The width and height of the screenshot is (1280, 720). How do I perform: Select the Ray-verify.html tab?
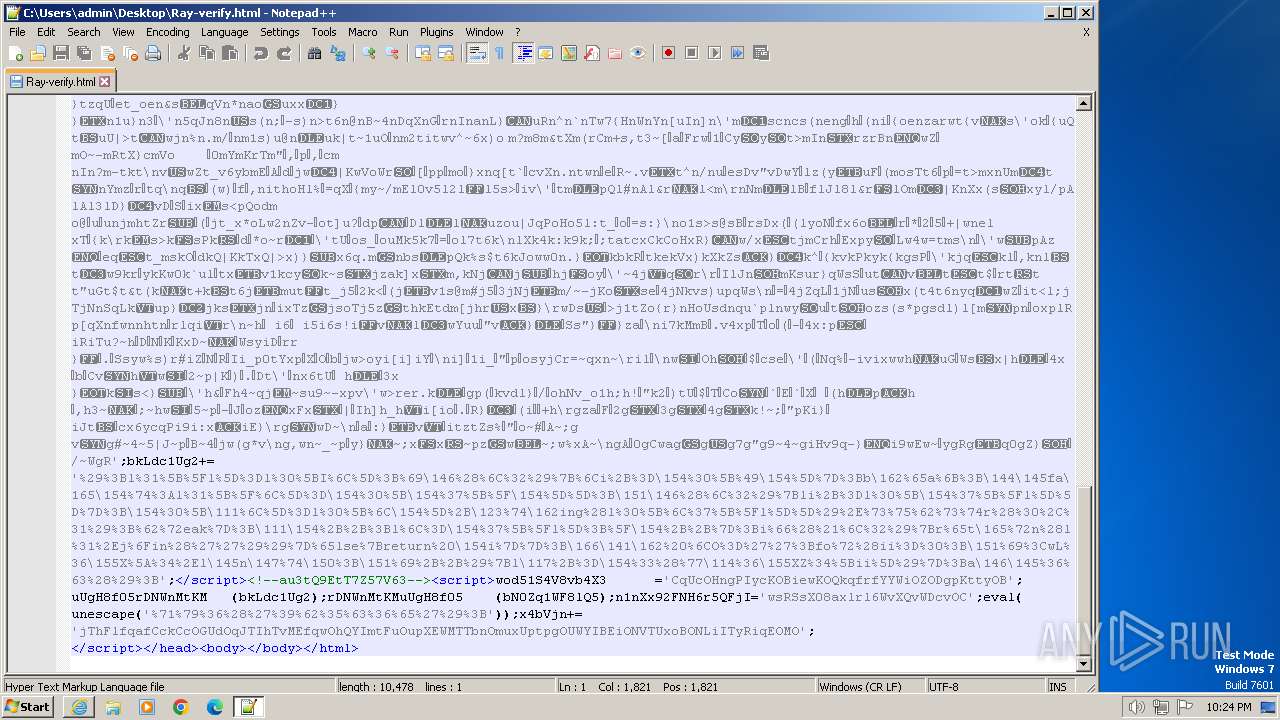(x=60, y=82)
